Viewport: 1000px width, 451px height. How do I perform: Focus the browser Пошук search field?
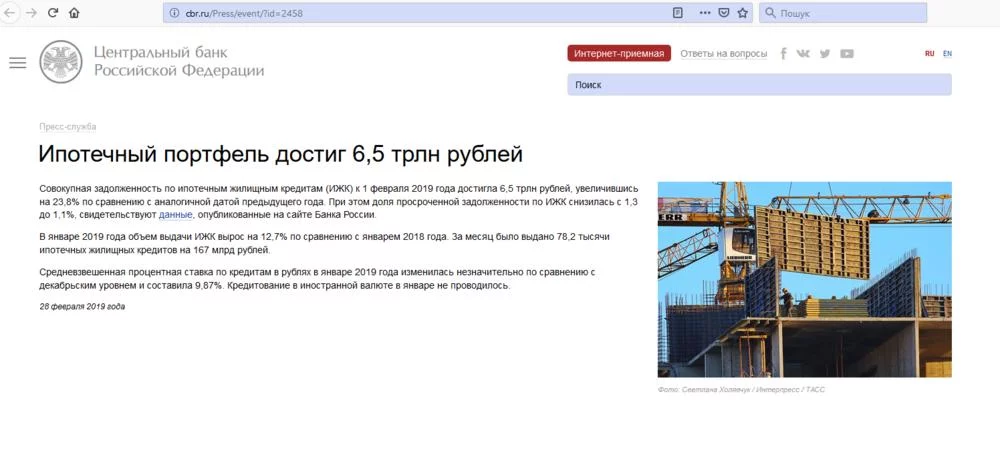[842, 13]
